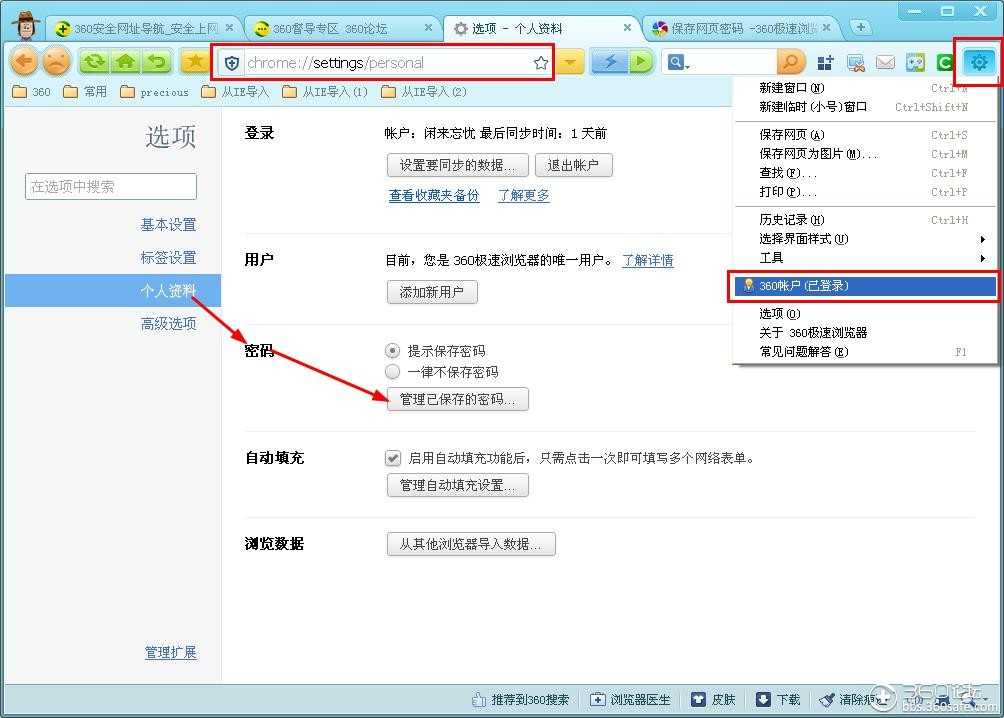Click the screenshot tool icon
Screen dimensions: 1004x718
pos(855,63)
